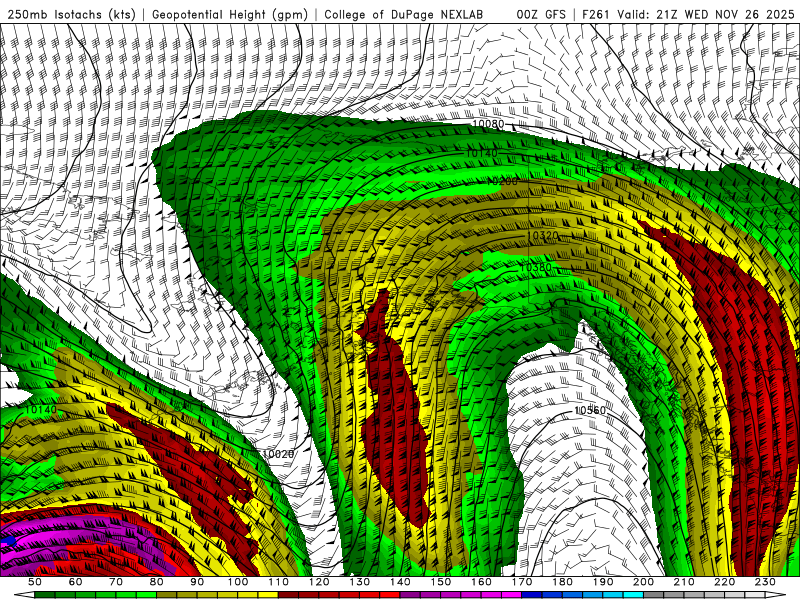Click the cyan color bar segment before 200
Viewport: 800px width, 600px height.
coord(633,595)
